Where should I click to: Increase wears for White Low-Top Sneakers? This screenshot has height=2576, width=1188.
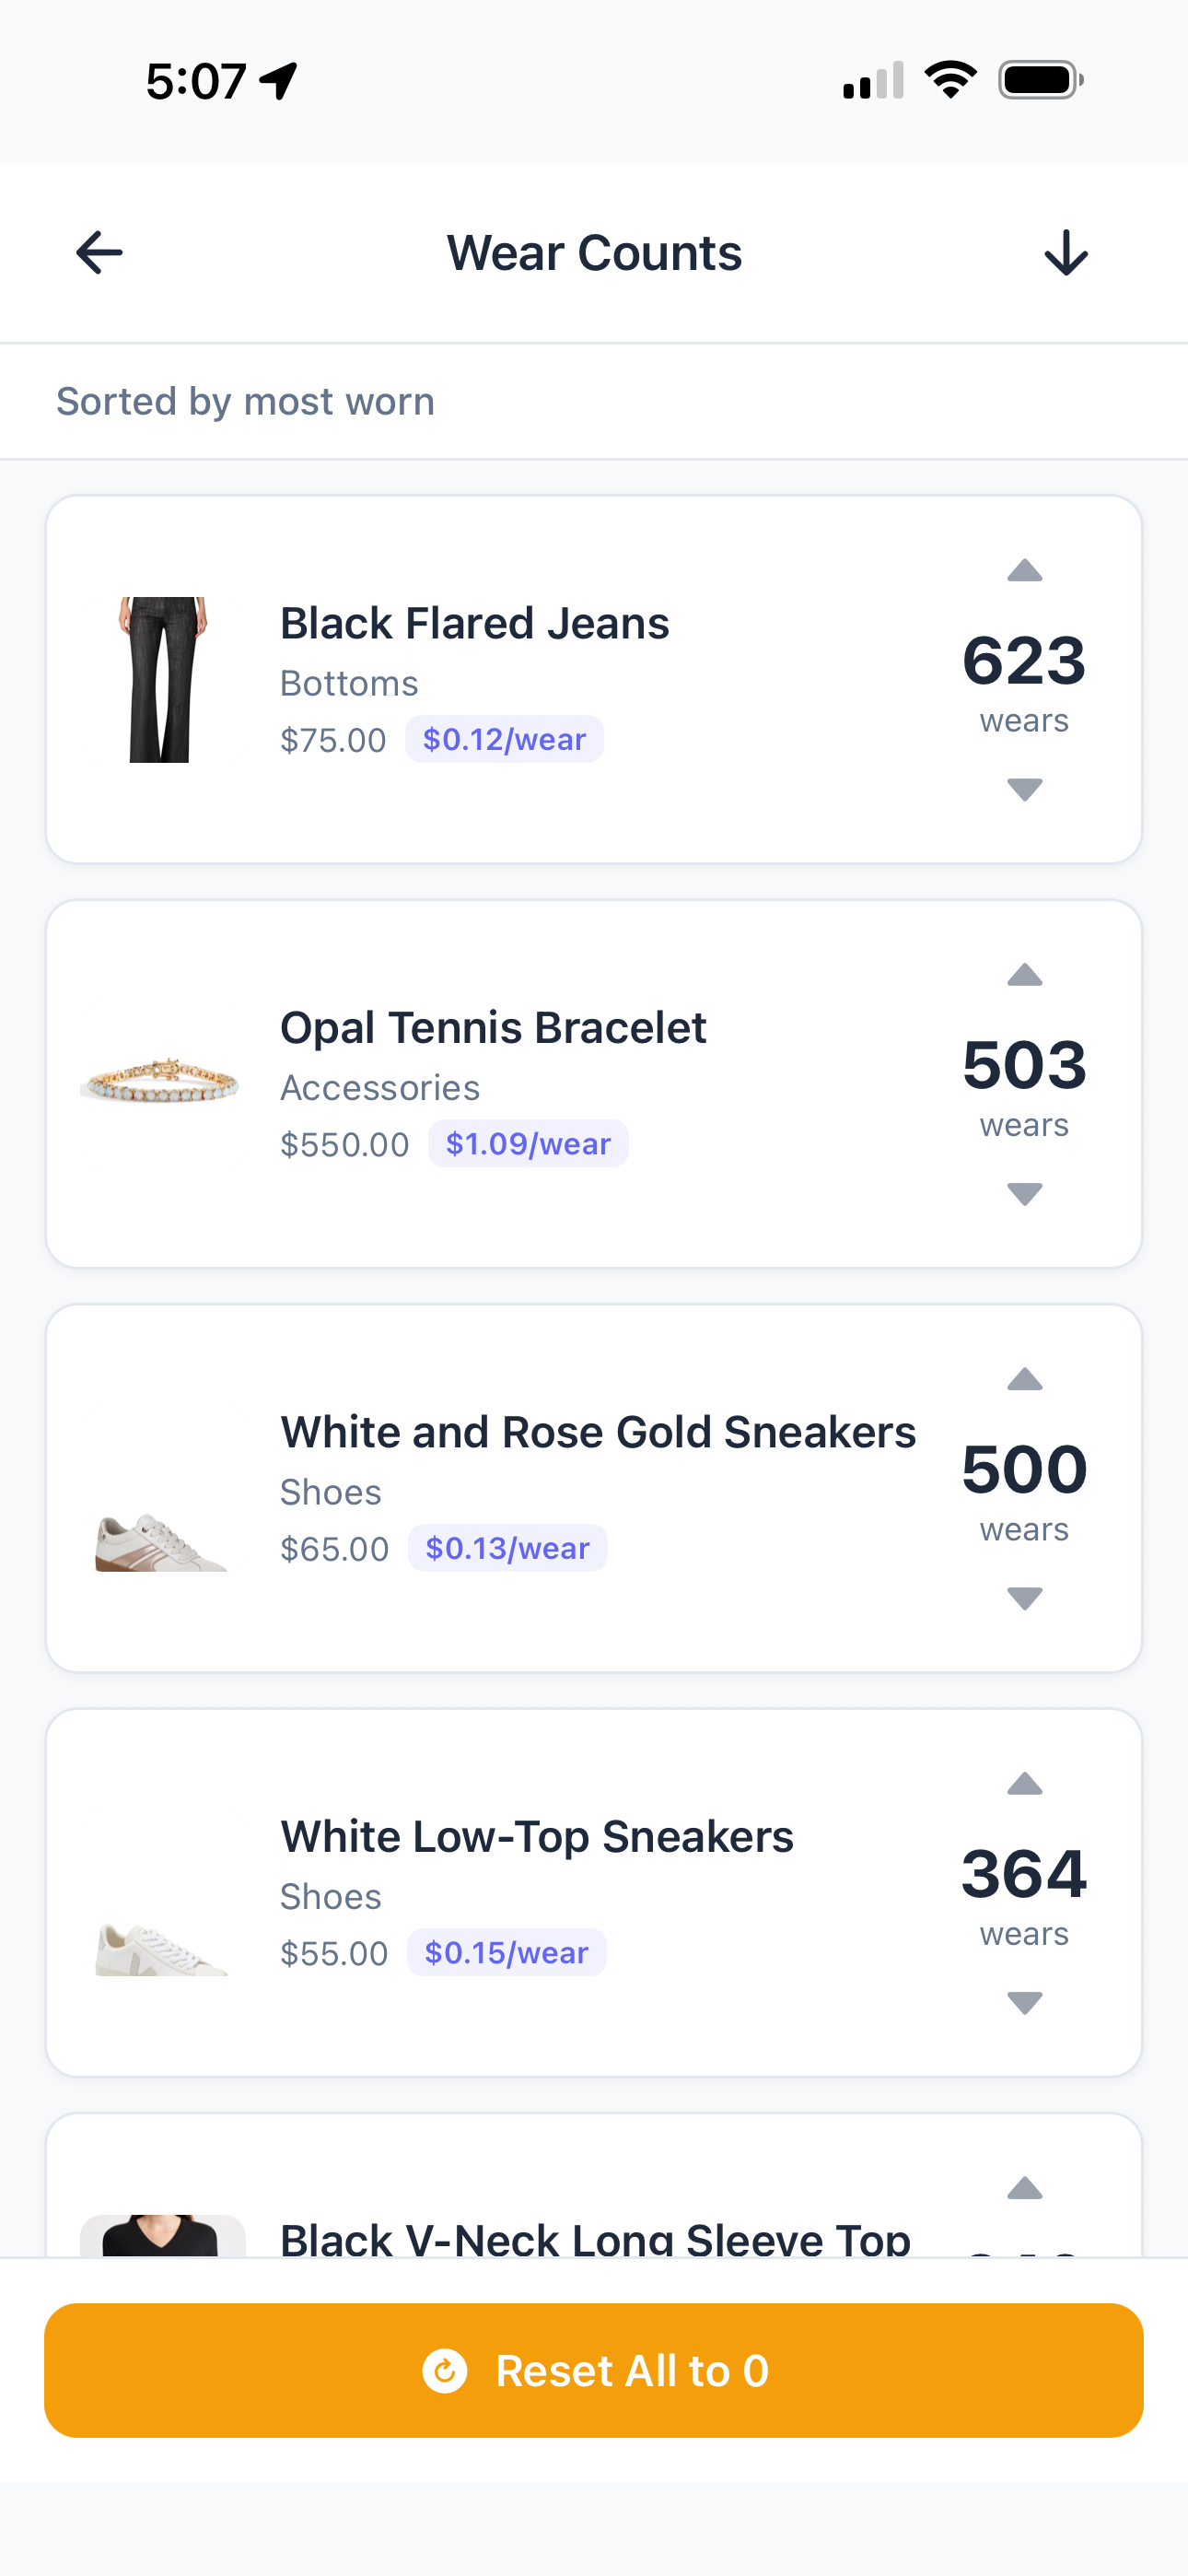coord(1024,1785)
